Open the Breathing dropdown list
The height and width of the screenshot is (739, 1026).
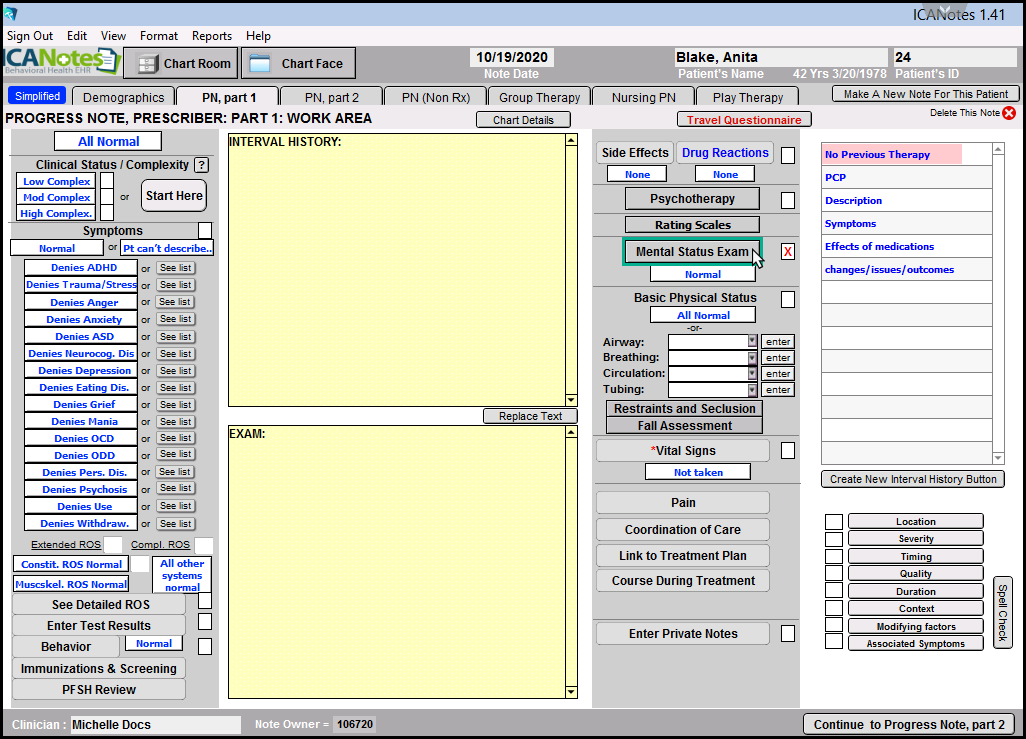(752, 358)
